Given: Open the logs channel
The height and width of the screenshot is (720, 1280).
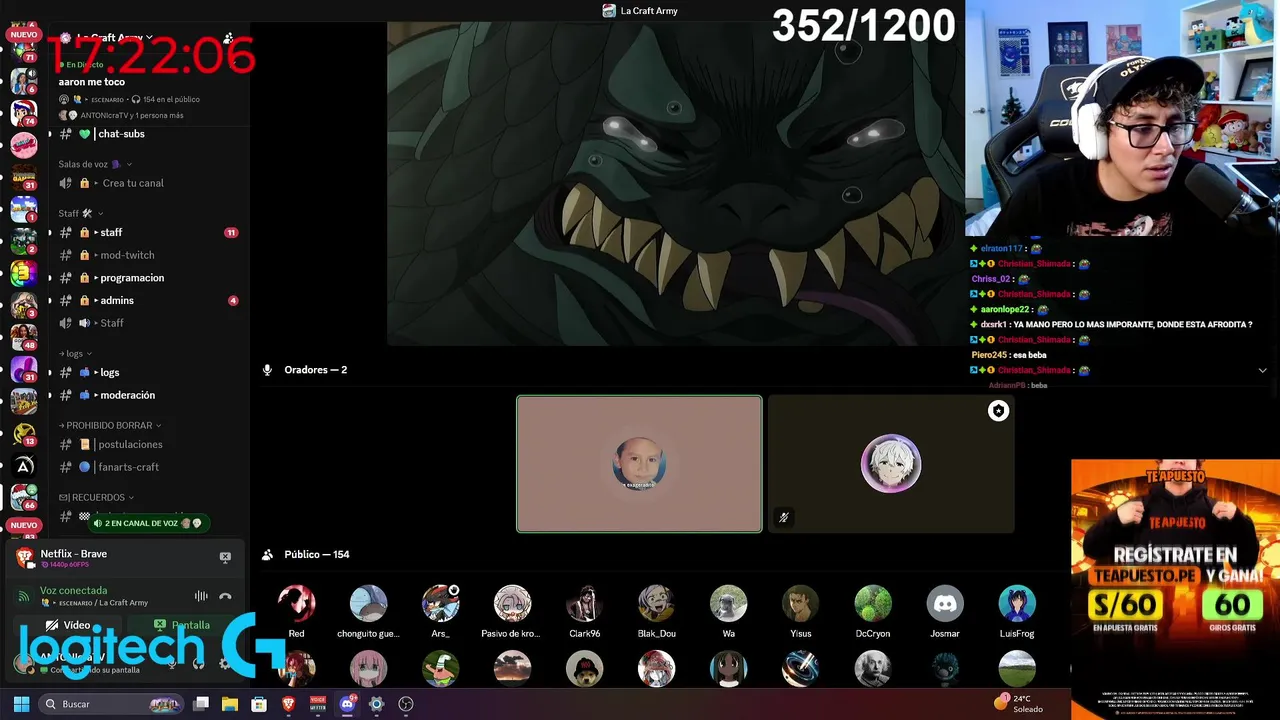Looking at the screenshot, I should pyautogui.click(x=110, y=372).
